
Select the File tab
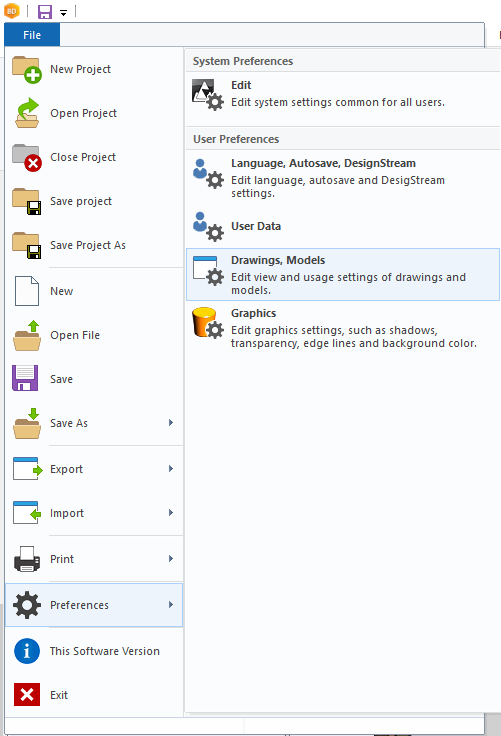pos(32,35)
